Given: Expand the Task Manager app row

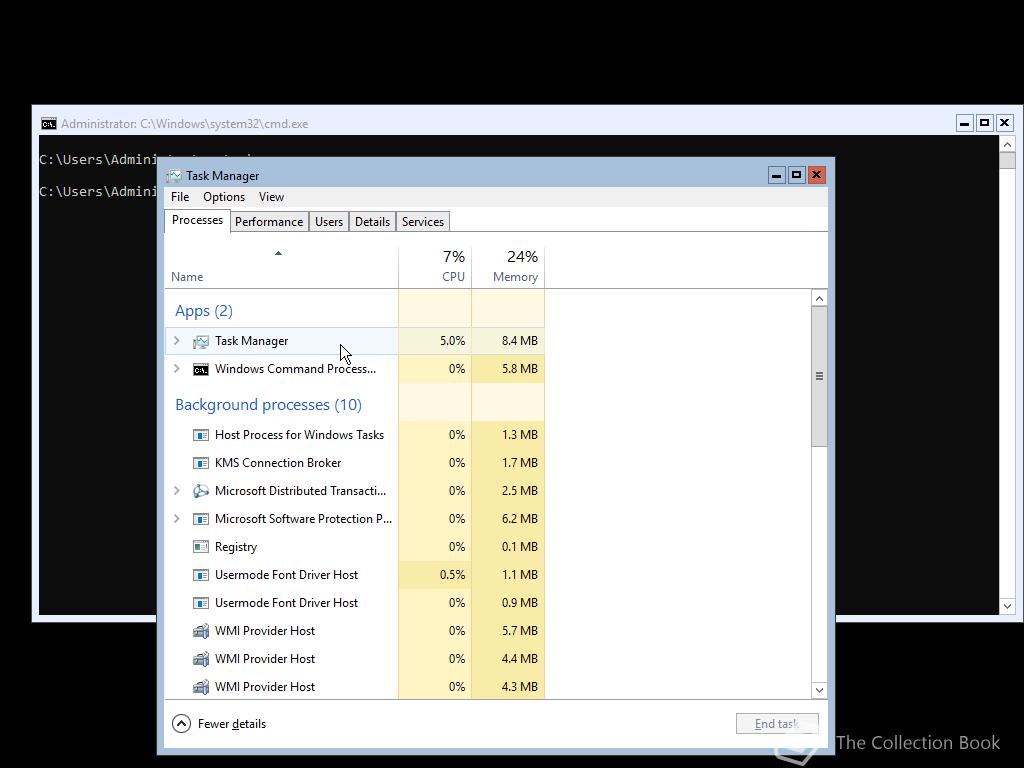Looking at the screenshot, I should click(x=176, y=341).
